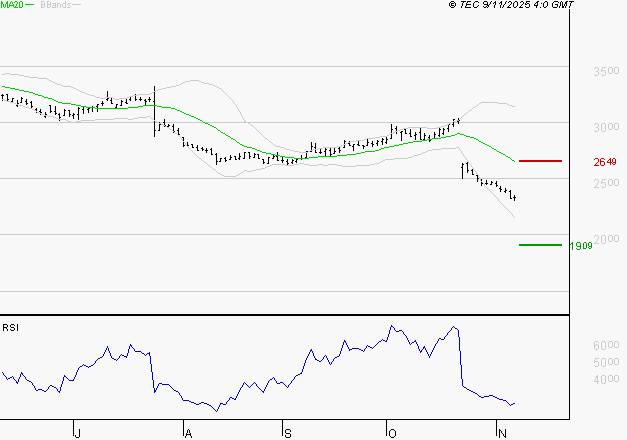Click the 2000 price axis label
Viewport: 627px width, 440px height.
tap(607, 239)
